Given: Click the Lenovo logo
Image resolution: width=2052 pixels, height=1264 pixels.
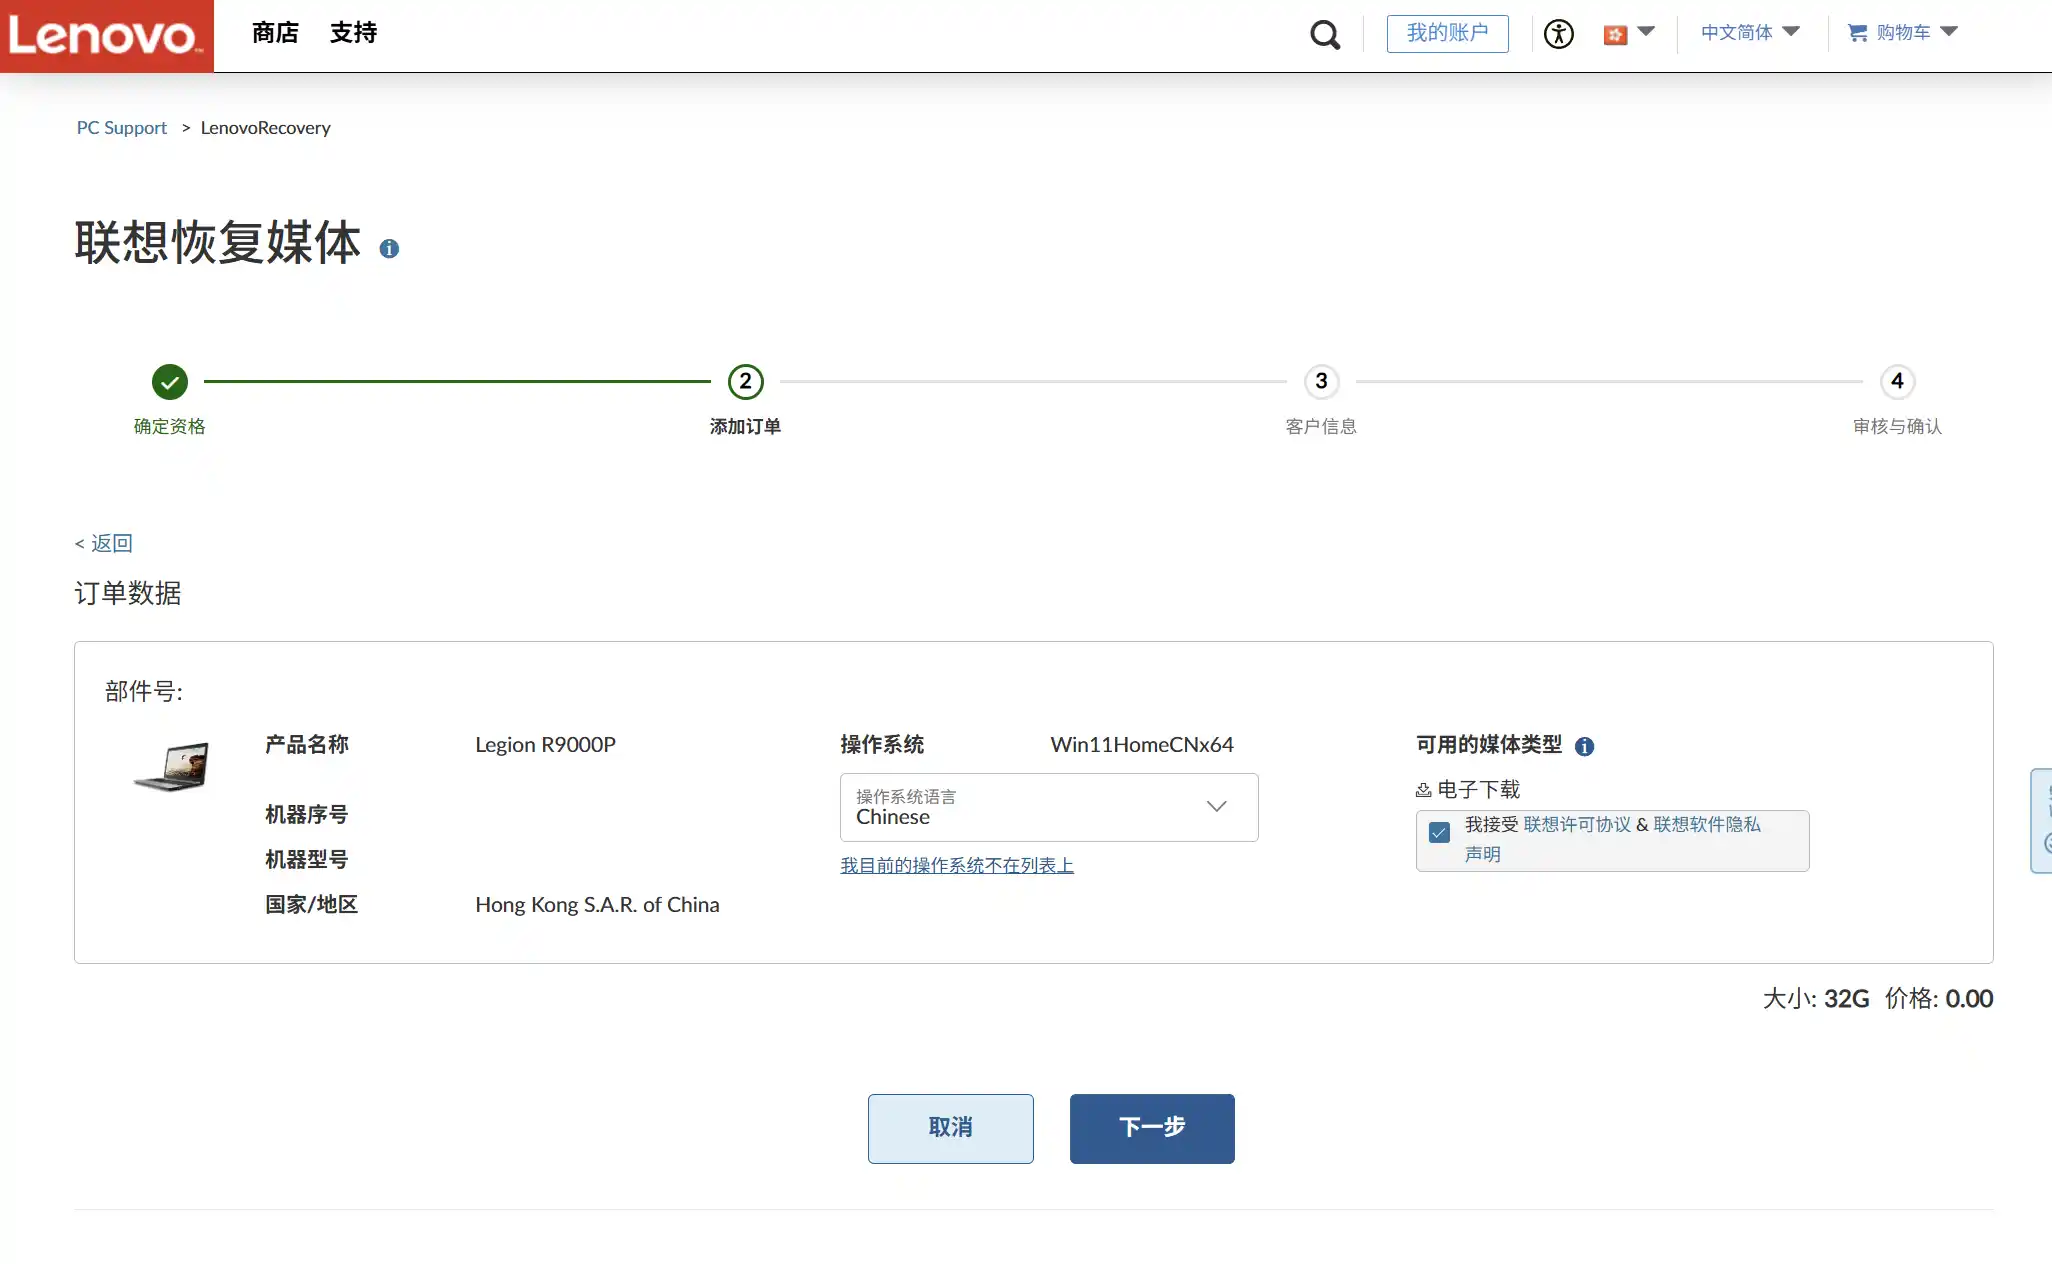Looking at the screenshot, I should click(106, 36).
